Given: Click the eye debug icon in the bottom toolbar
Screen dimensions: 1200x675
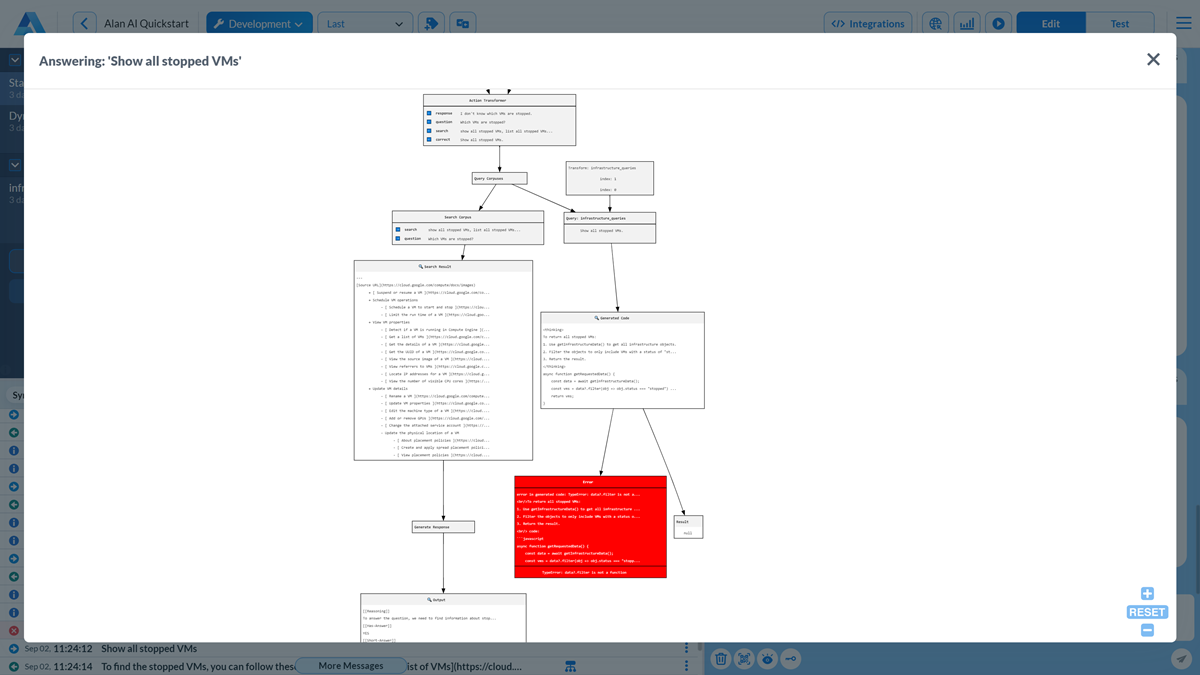Looking at the screenshot, I should pos(767,658).
